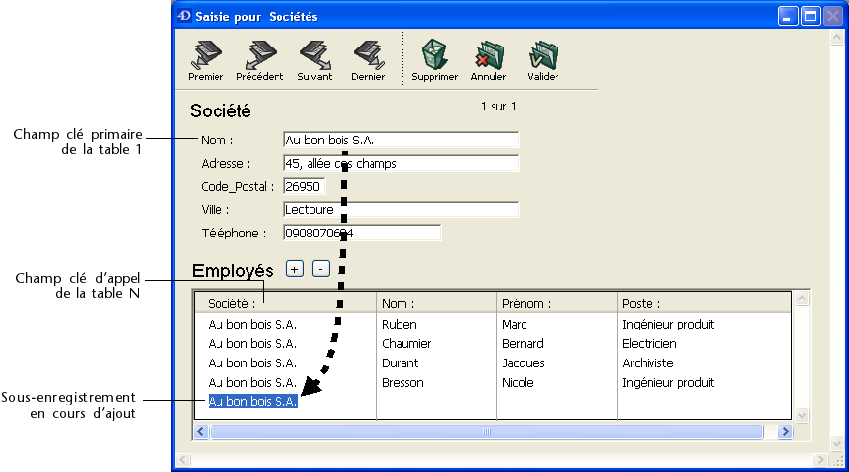Click the window's vertical scrollbar up arrow

(x=837, y=37)
